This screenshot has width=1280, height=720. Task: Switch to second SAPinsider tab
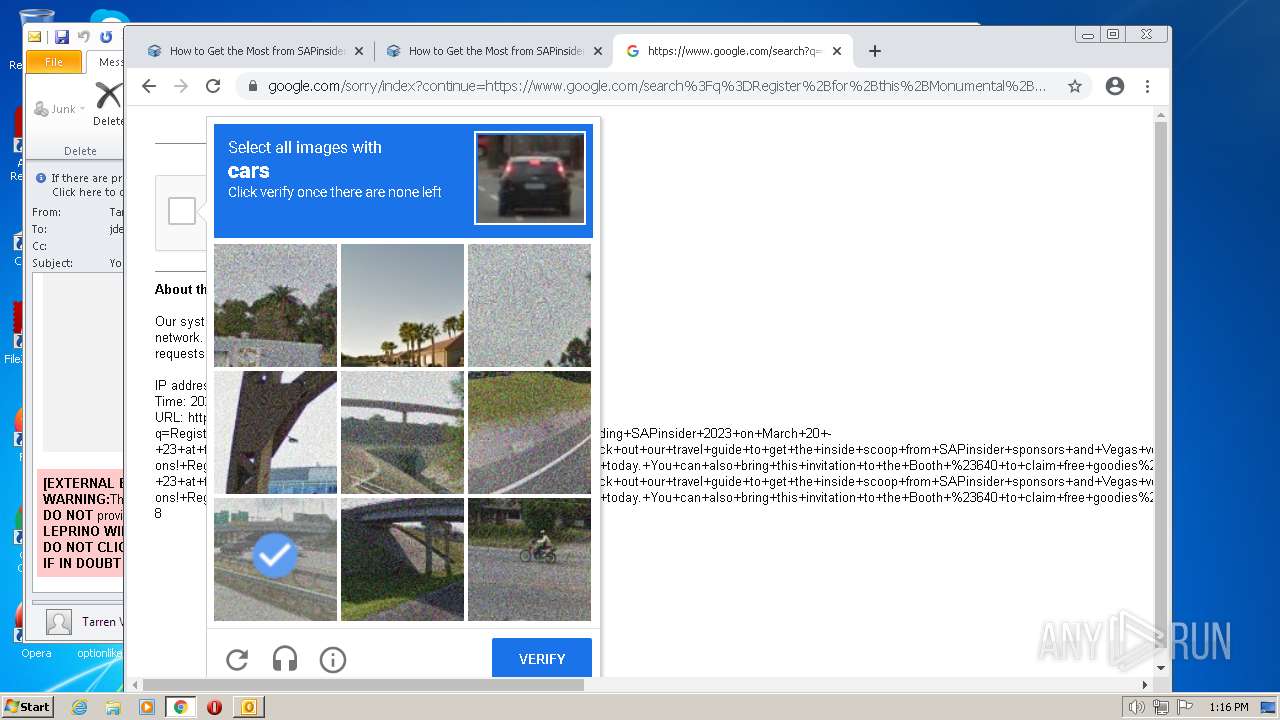494,51
